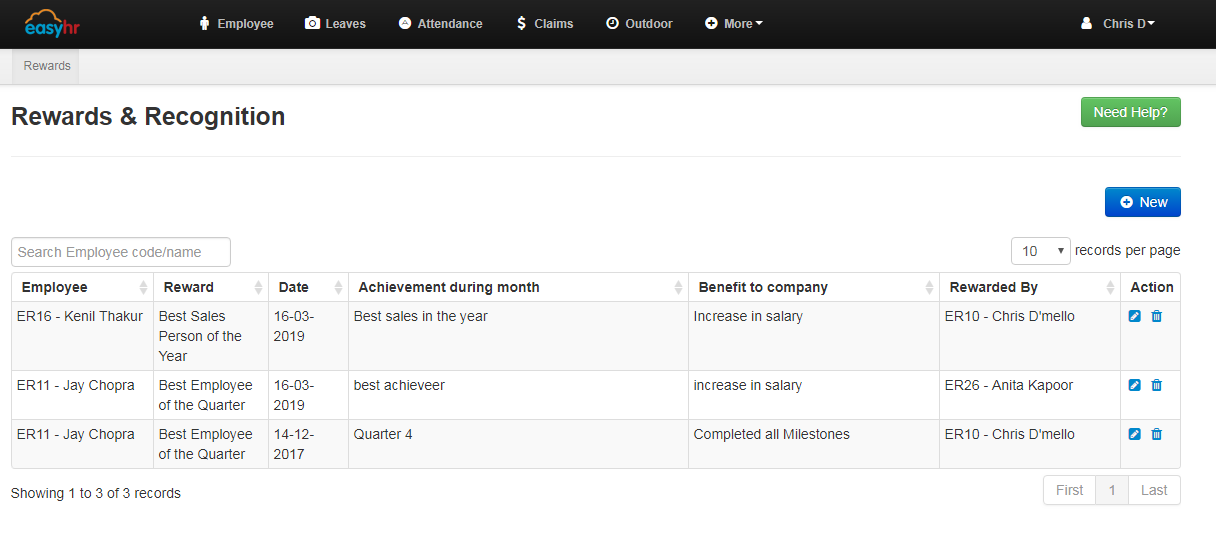Navigate to Claims
Image resolution: width=1216 pixels, height=555 pixels.
545,23
